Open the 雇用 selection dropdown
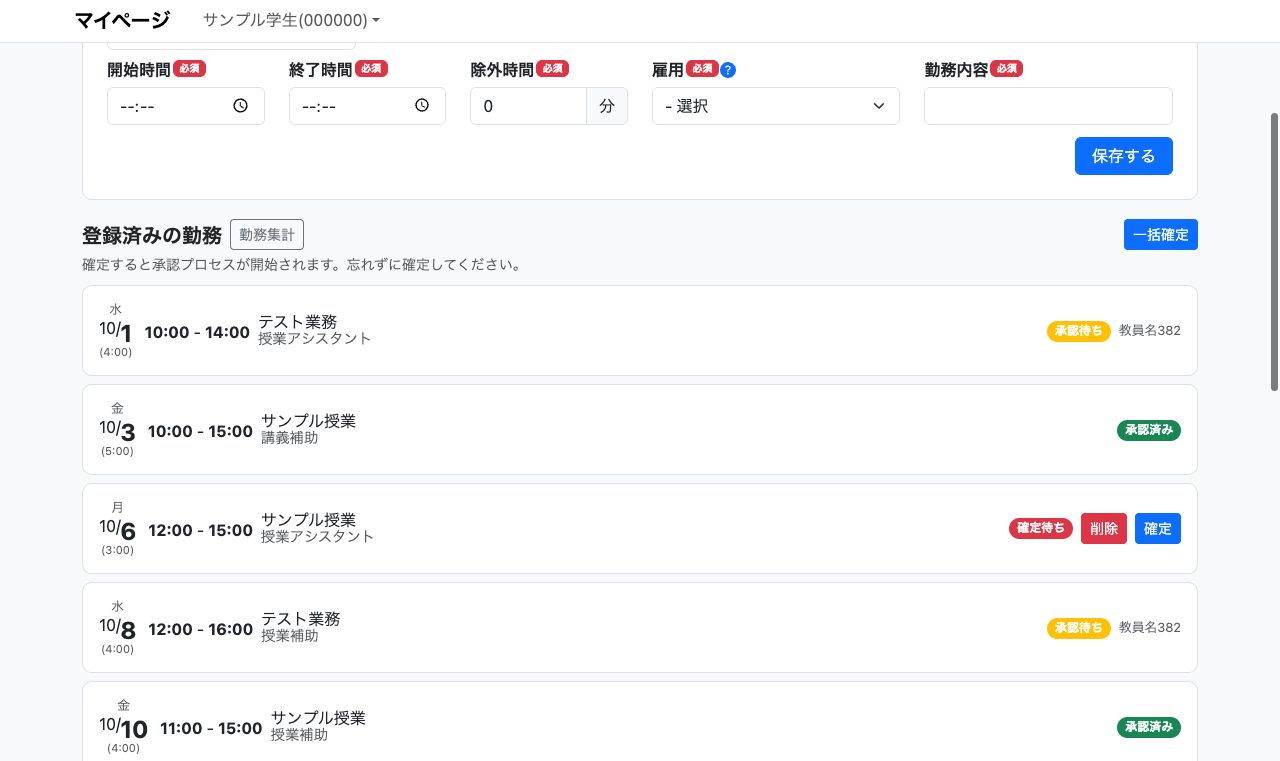Viewport: 1280px width, 761px height. pyautogui.click(x=775, y=106)
